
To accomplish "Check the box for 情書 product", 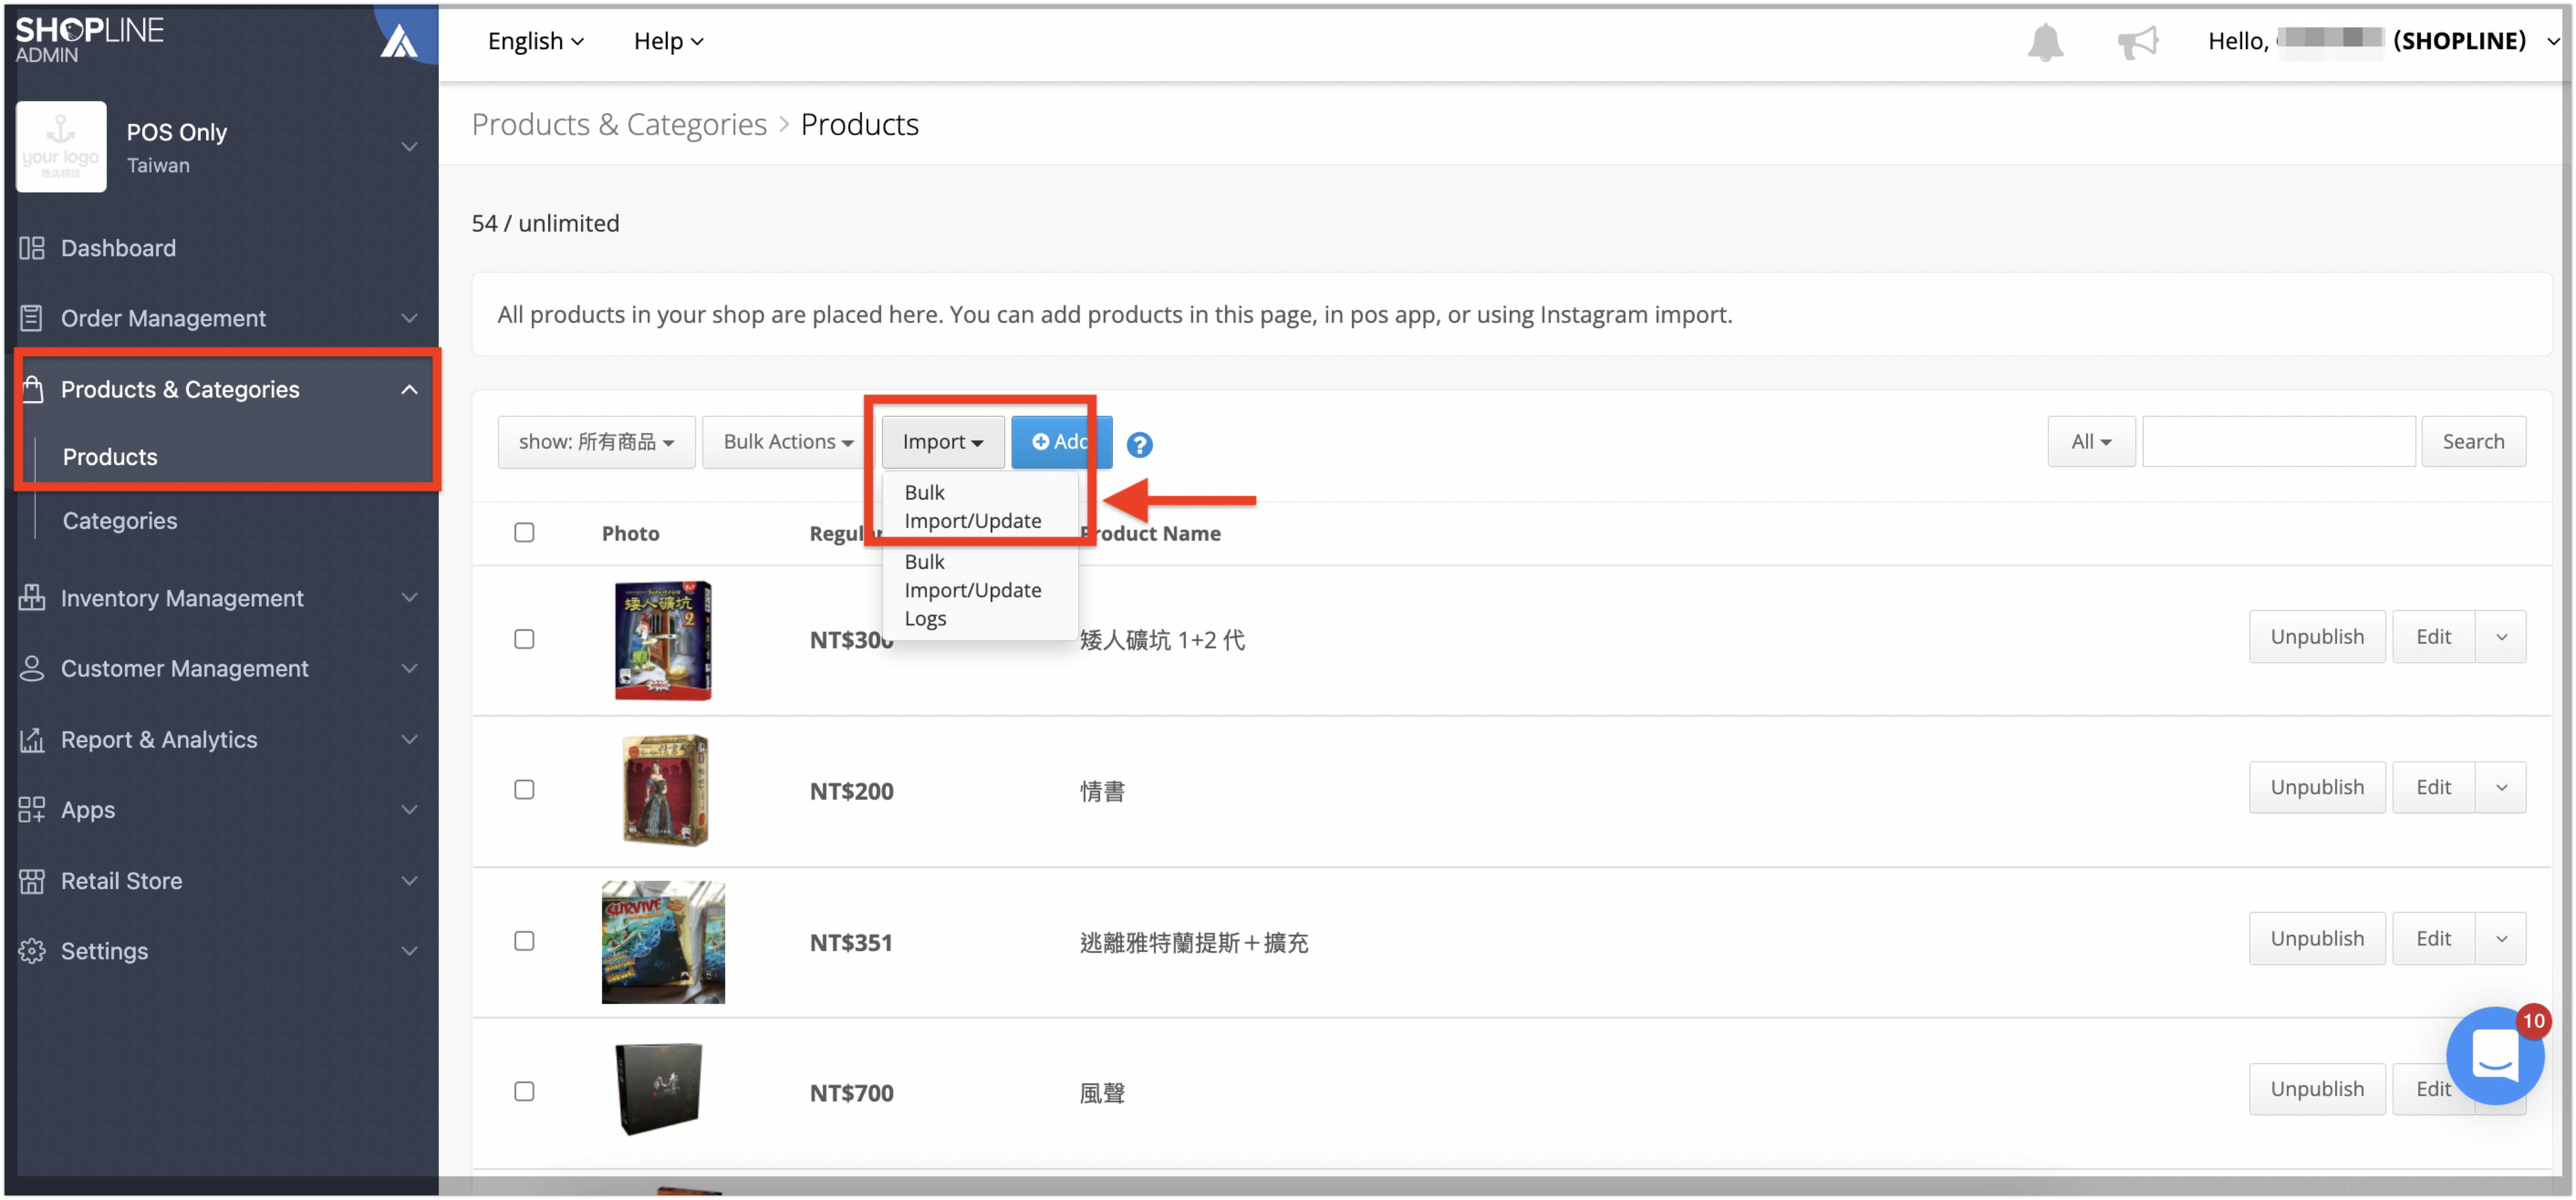I will [x=524, y=790].
